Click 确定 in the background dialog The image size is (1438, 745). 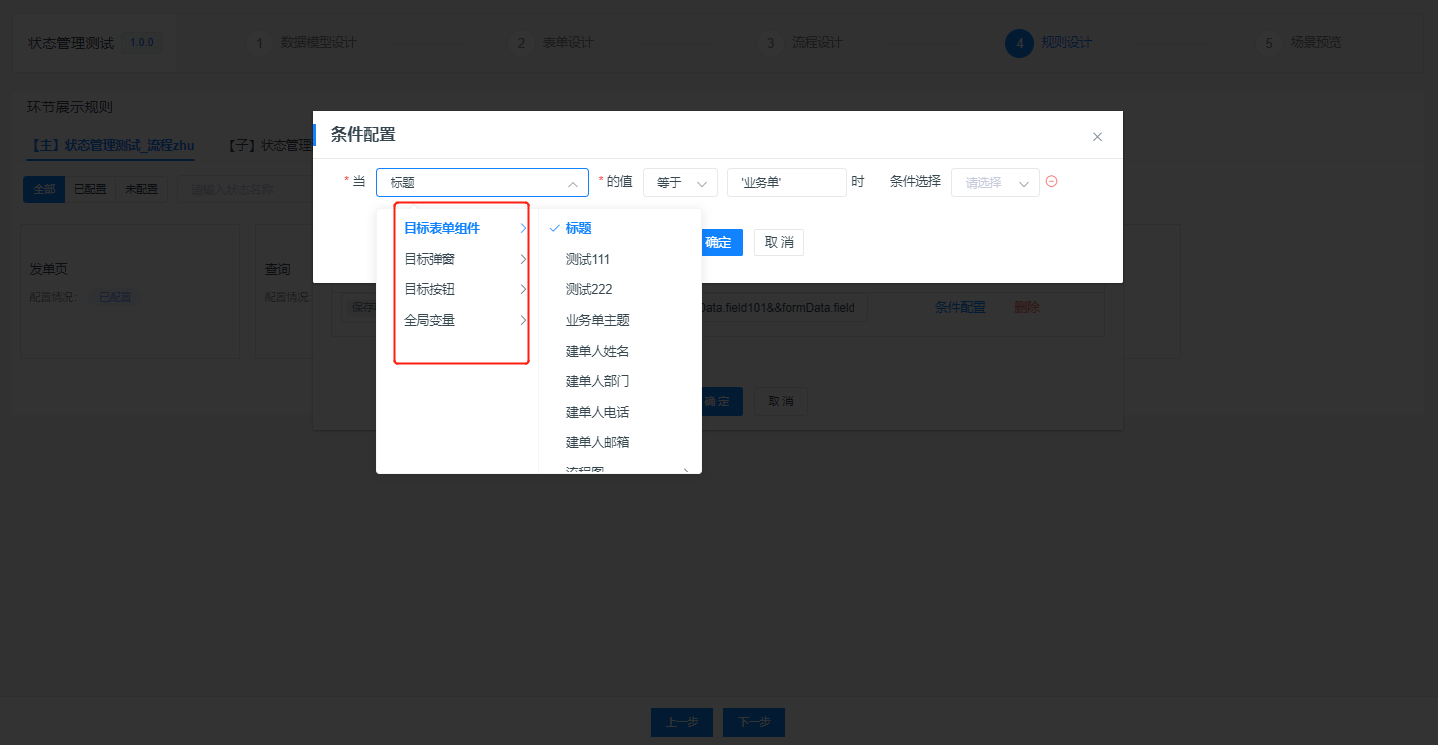721,401
